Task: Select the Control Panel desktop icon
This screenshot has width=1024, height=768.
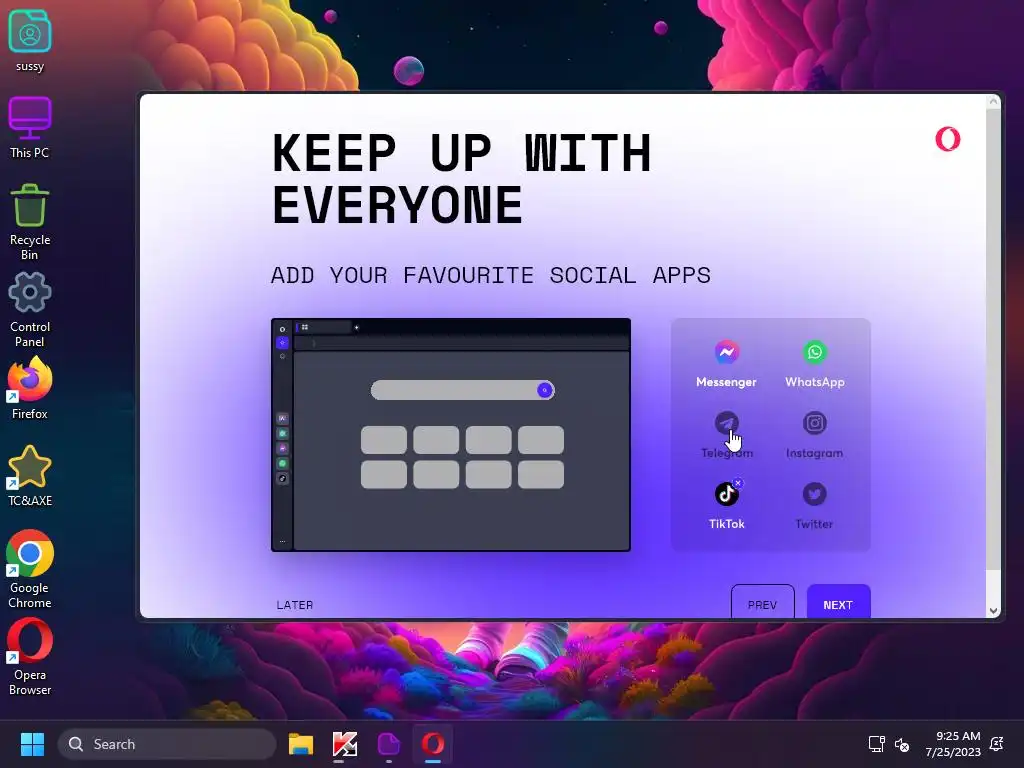Action: tap(29, 309)
